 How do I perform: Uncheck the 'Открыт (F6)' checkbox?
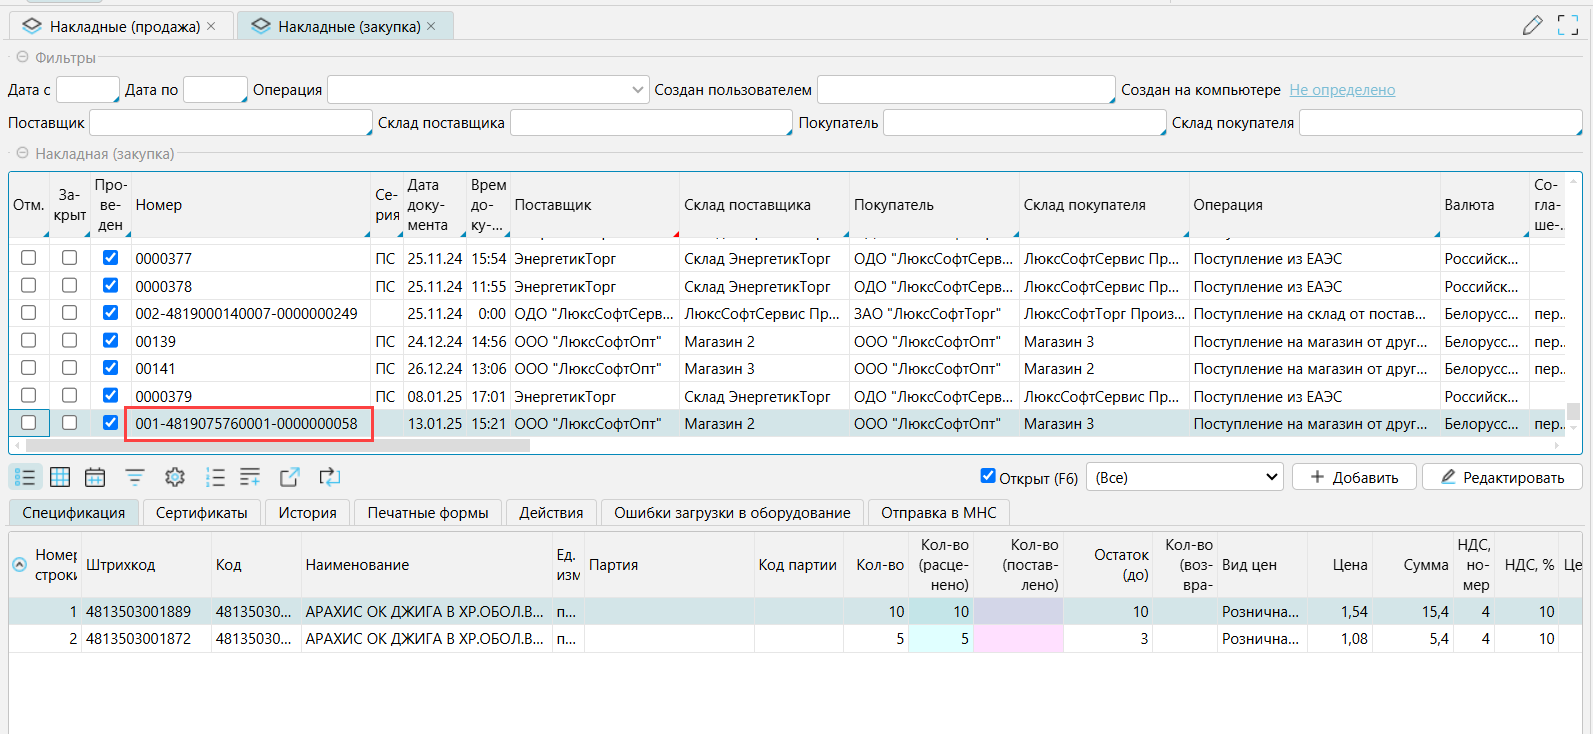coord(988,476)
